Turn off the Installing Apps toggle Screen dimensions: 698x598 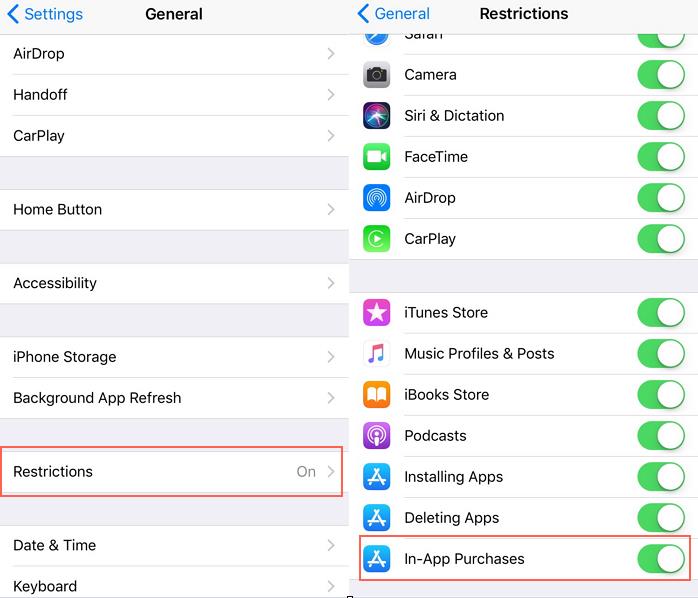661,476
